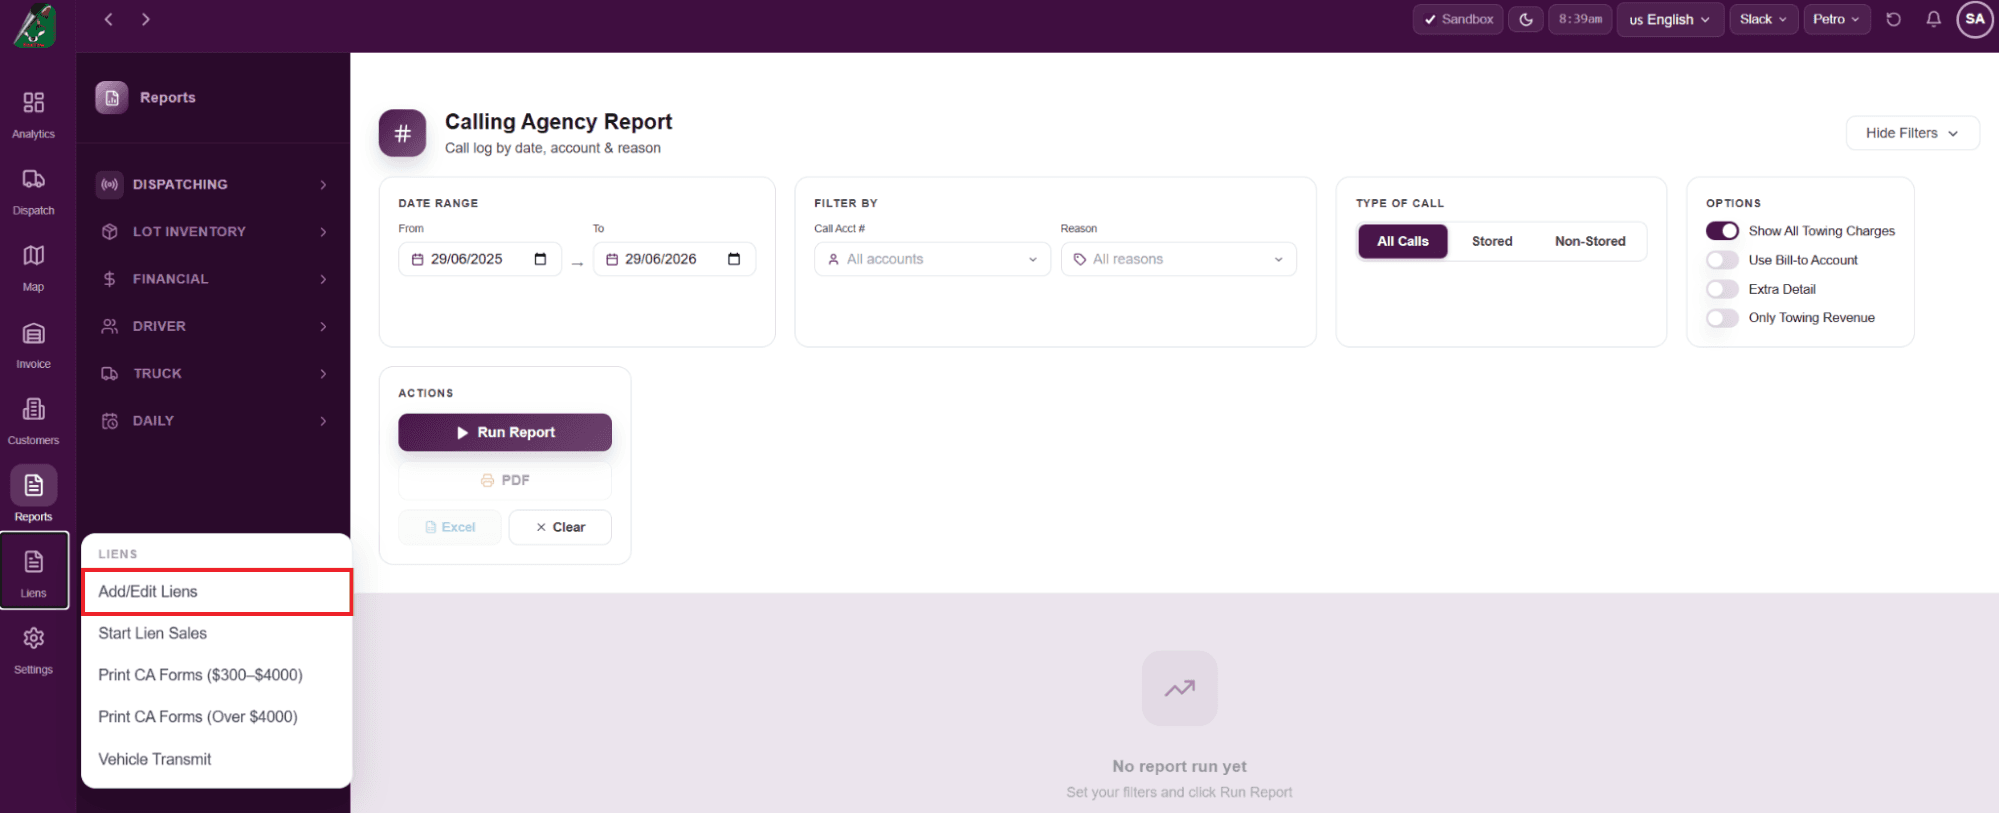1999x814 pixels.
Task: Navigate back with the left arrow
Action: [x=109, y=19]
